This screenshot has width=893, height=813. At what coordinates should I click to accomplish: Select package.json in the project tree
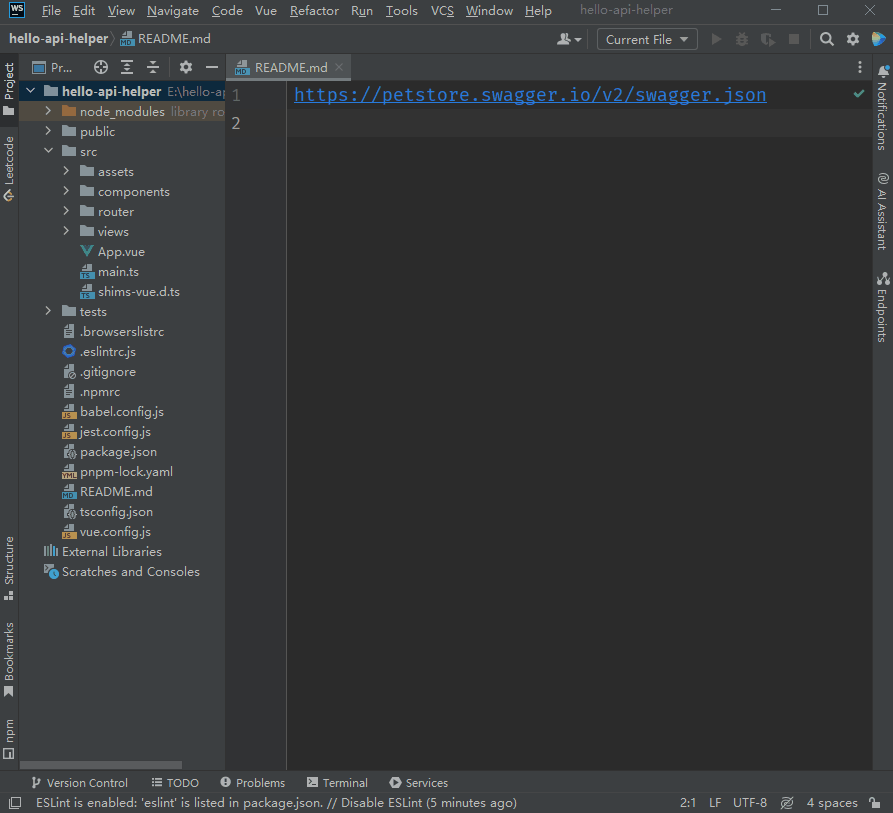point(118,451)
